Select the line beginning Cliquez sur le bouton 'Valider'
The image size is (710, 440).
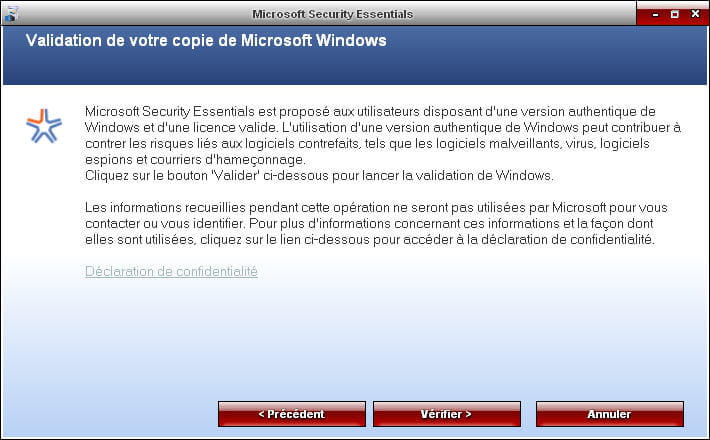[x=319, y=175]
